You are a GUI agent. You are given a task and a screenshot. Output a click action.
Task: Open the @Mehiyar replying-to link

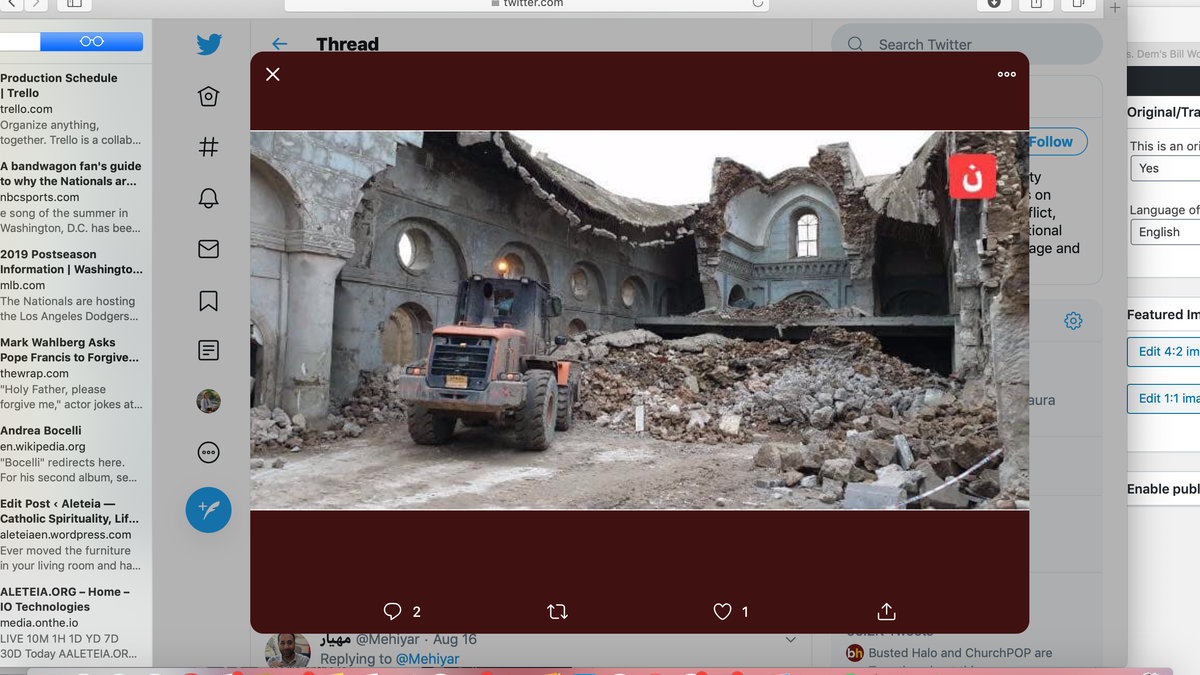(427, 659)
